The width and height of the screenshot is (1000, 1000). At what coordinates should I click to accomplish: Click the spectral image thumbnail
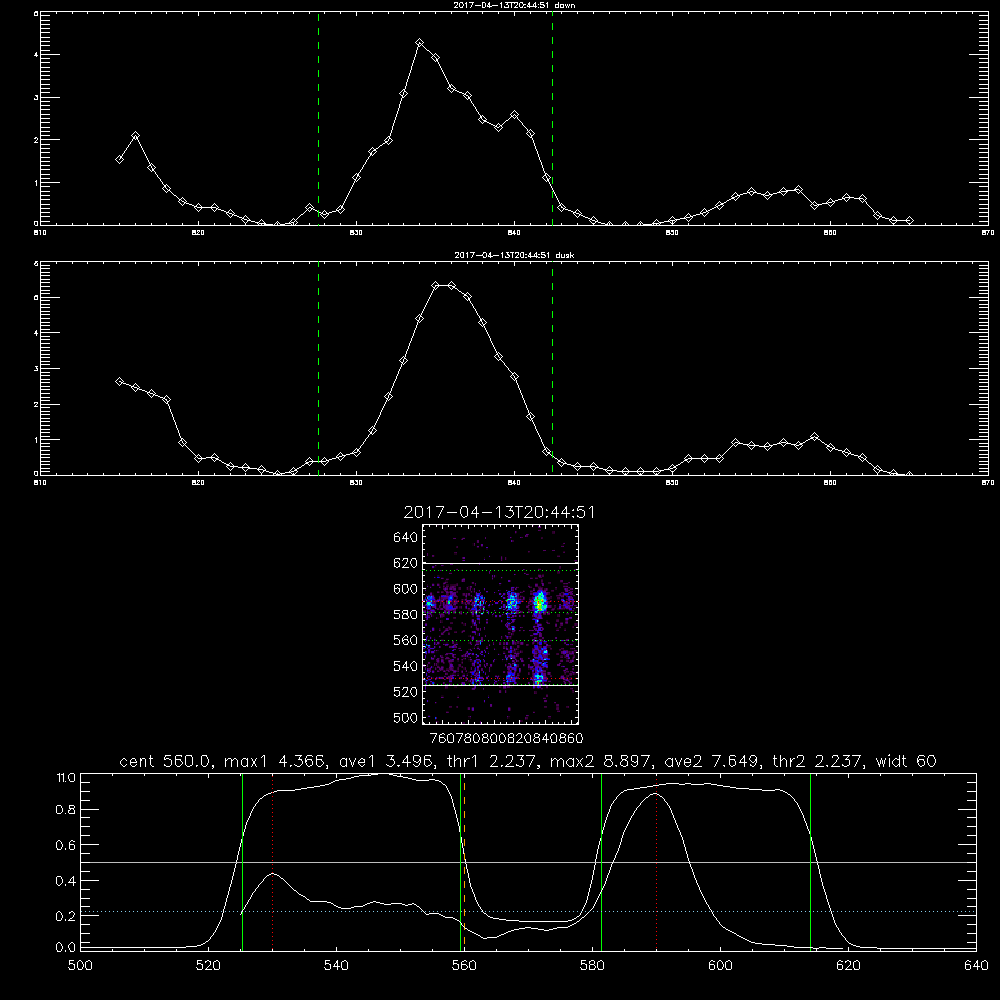501,624
